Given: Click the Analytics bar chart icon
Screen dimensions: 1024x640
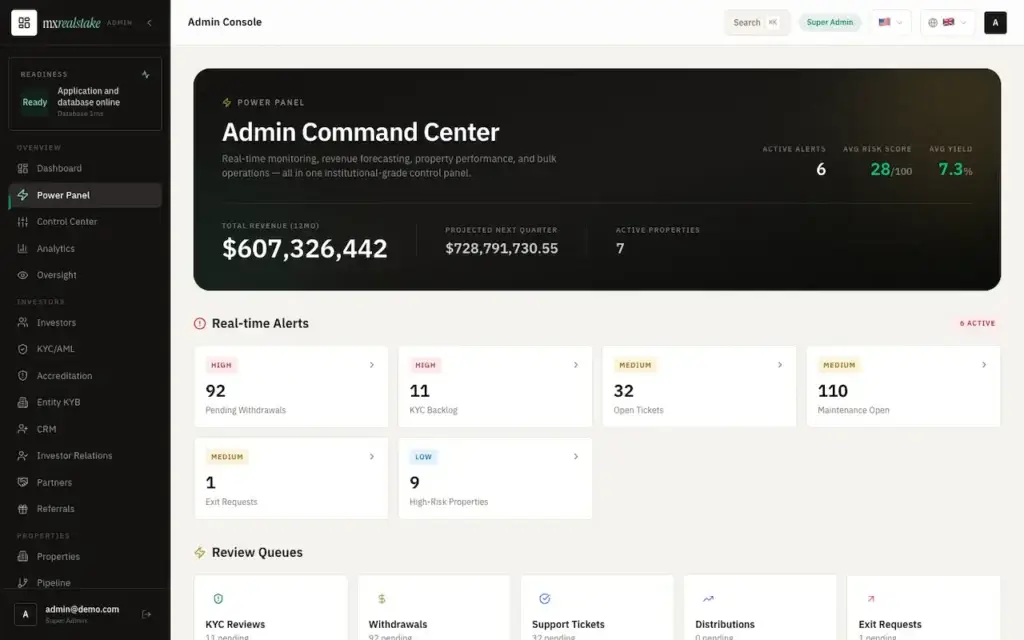Looking at the screenshot, I should click(23, 249).
